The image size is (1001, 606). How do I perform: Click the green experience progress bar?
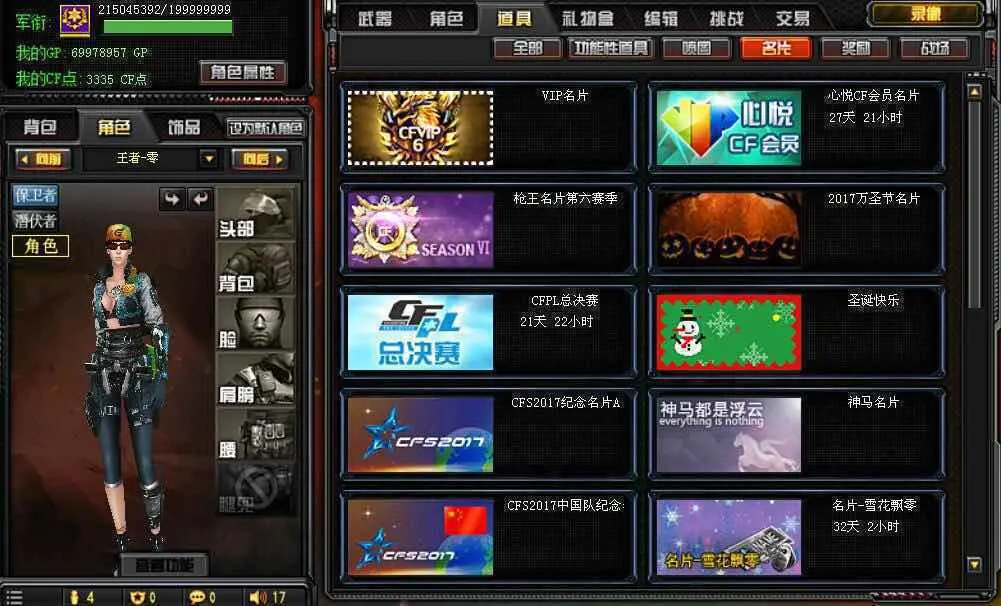tap(168, 27)
